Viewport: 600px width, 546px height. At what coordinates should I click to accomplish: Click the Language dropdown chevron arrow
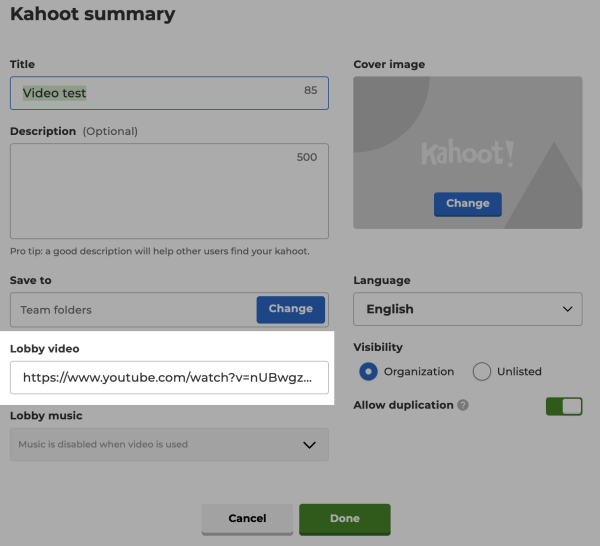[x=568, y=309]
